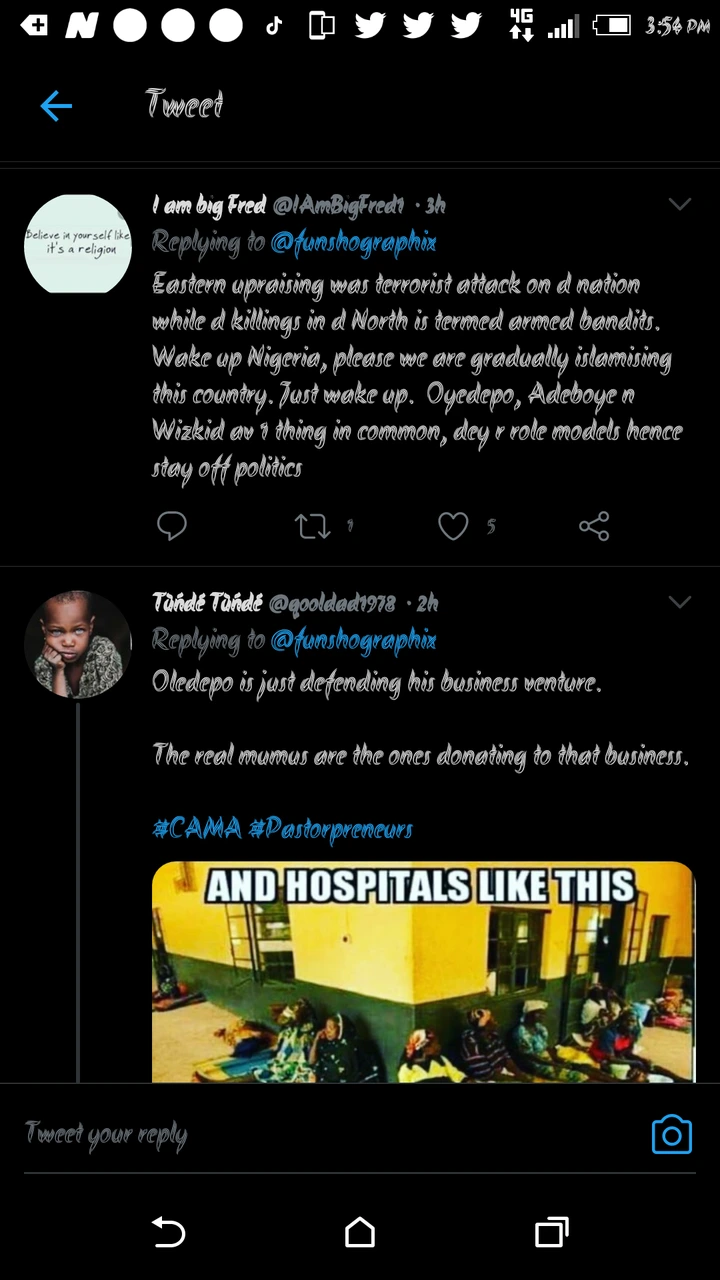Tap the Tweet your reply field

click(300, 1134)
